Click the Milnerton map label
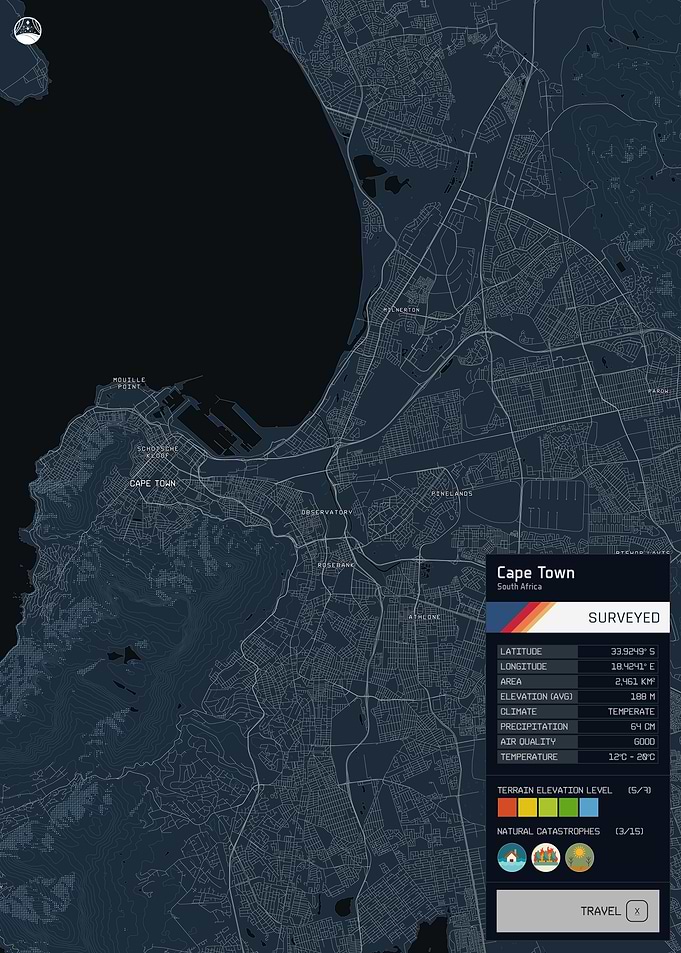Viewport: 681px width, 953px height. 401,310
